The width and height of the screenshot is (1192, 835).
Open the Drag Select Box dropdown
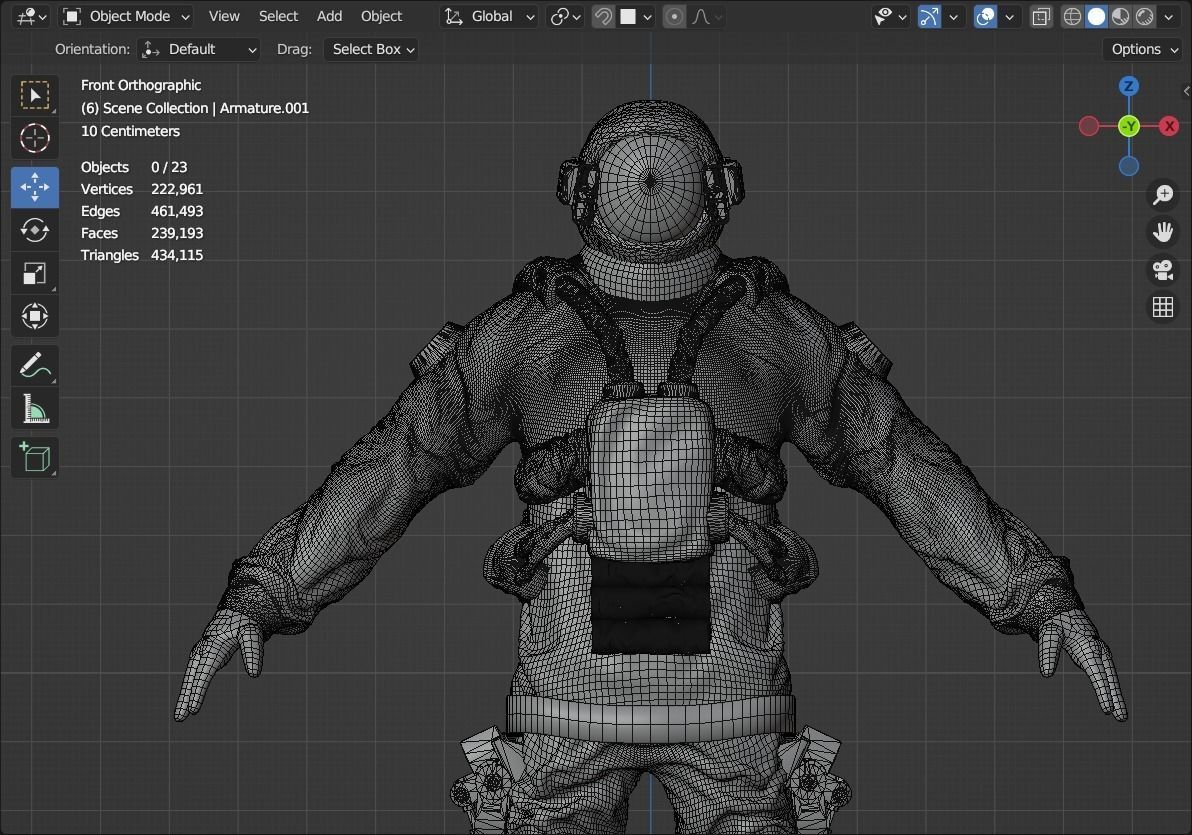click(371, 49)
